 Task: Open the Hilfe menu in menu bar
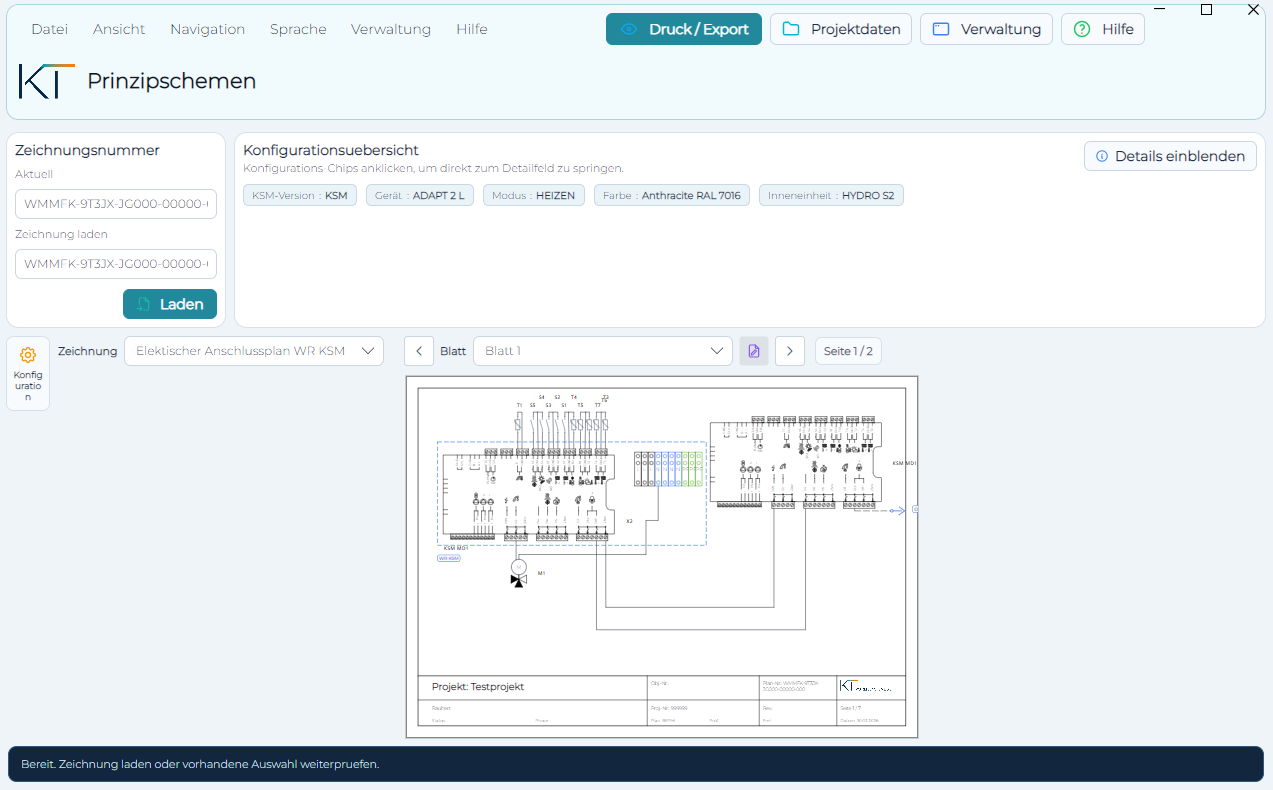click(472, 29)
